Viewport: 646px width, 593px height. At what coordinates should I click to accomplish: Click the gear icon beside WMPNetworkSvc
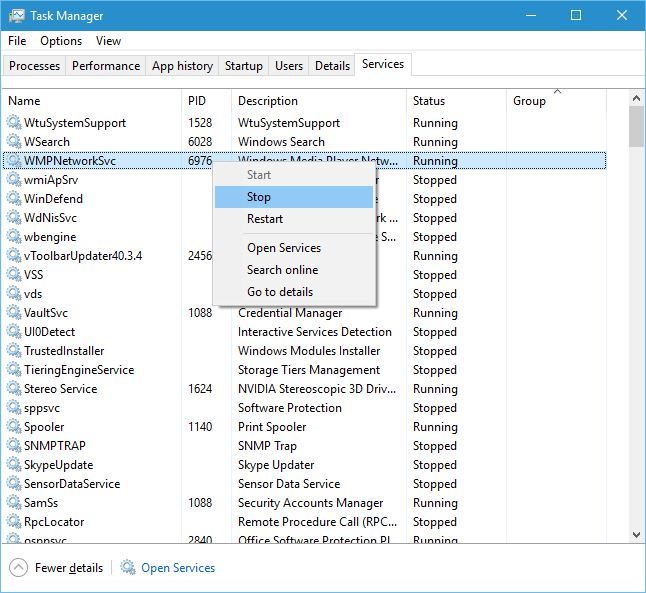pyautogui.click(x=14, y=160)
